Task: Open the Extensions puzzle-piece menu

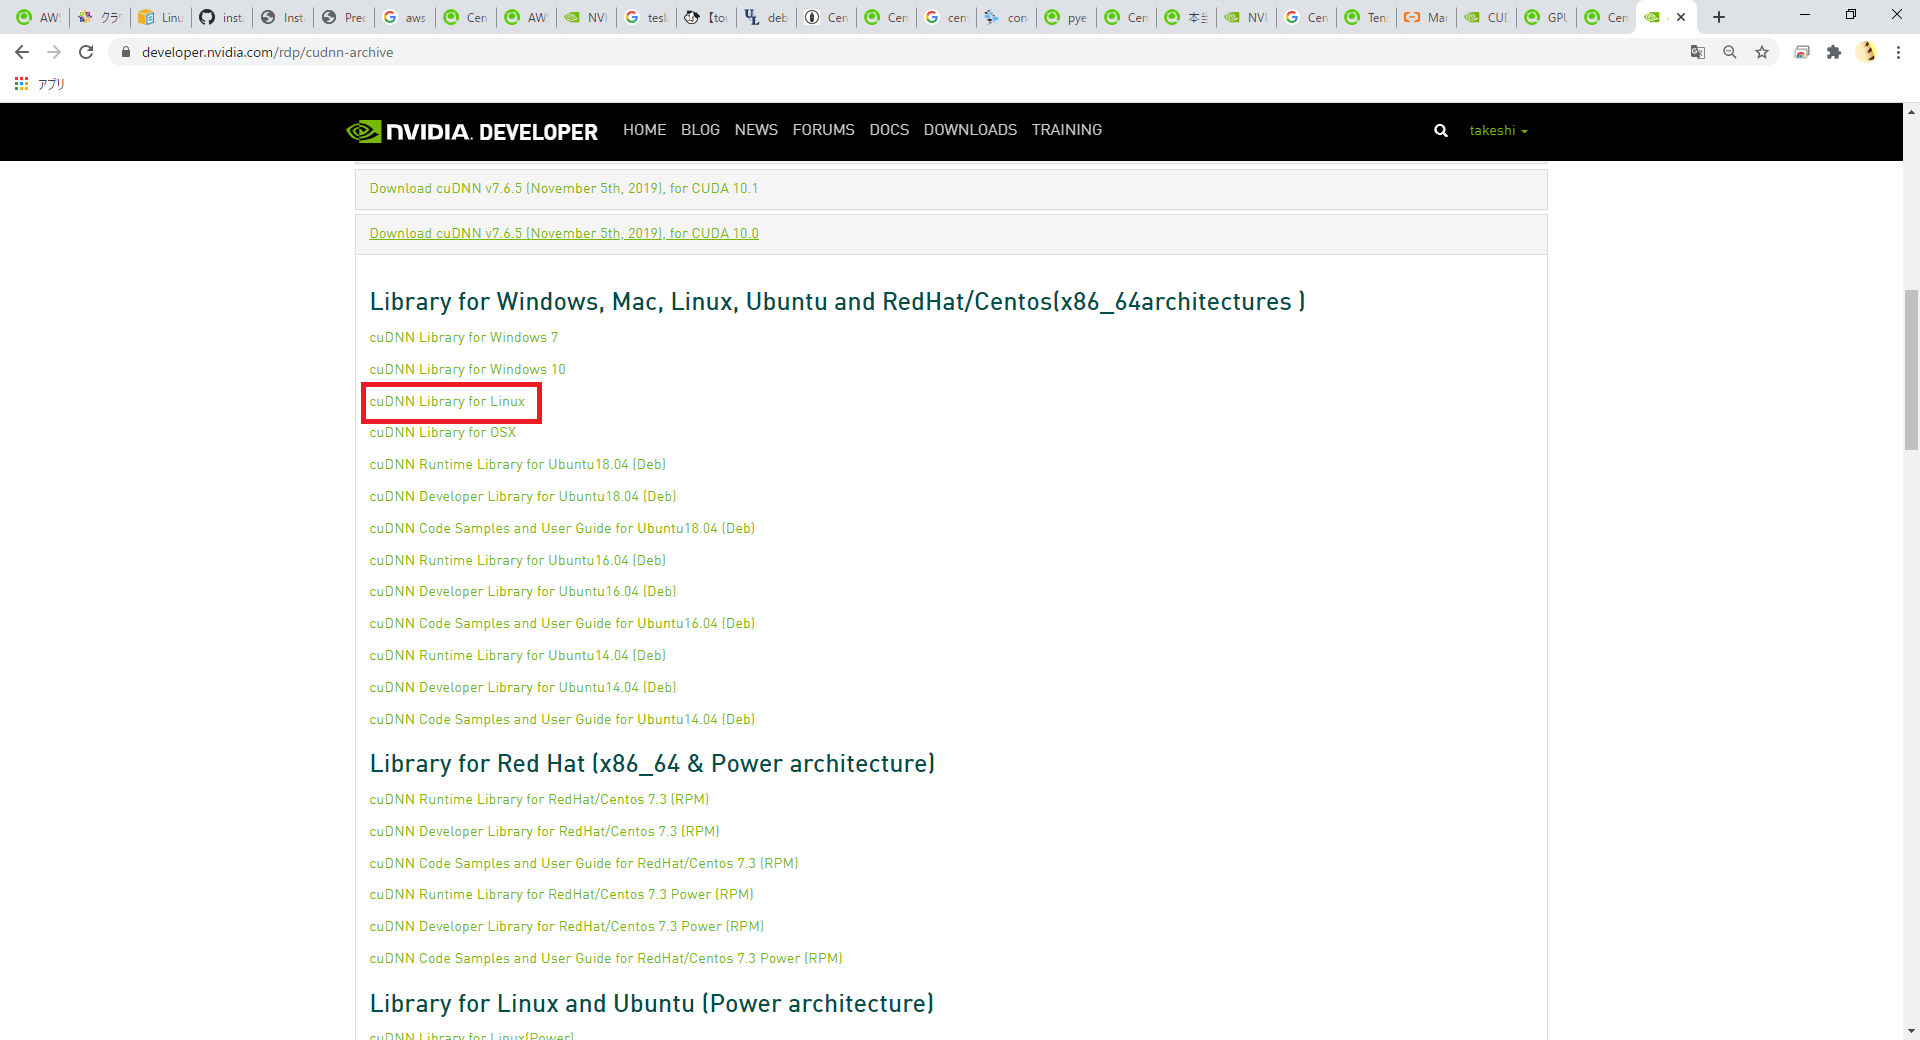Action: click(x=1834, y=52)
